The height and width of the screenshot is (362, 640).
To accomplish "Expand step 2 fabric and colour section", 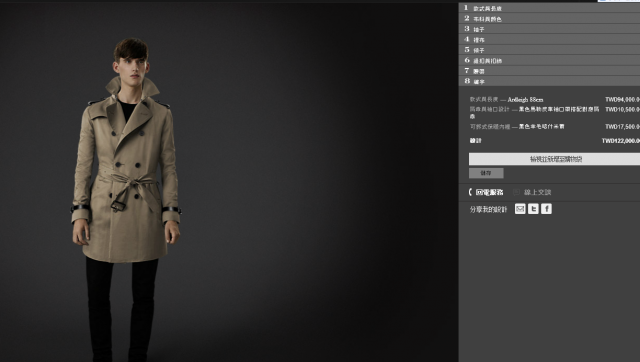I will (x=549, y=18).
